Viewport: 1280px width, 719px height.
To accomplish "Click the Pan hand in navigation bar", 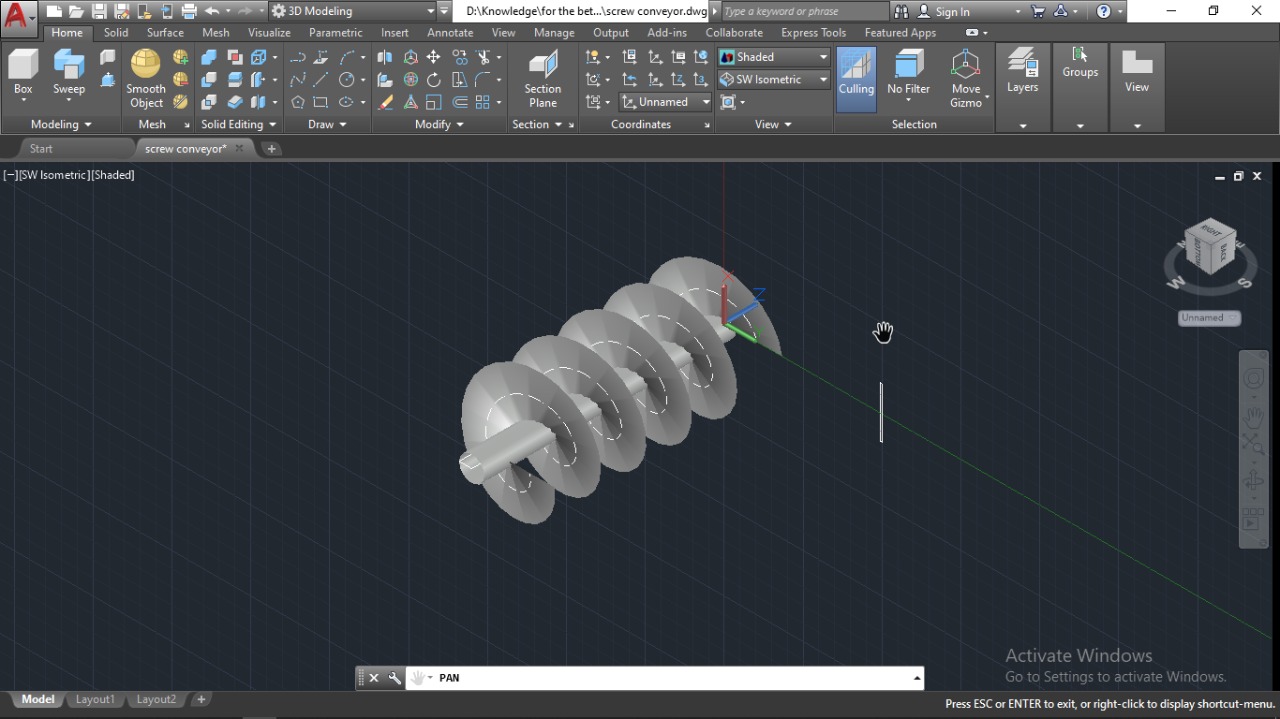I will pyautogui.click(x=1253, y=417).
